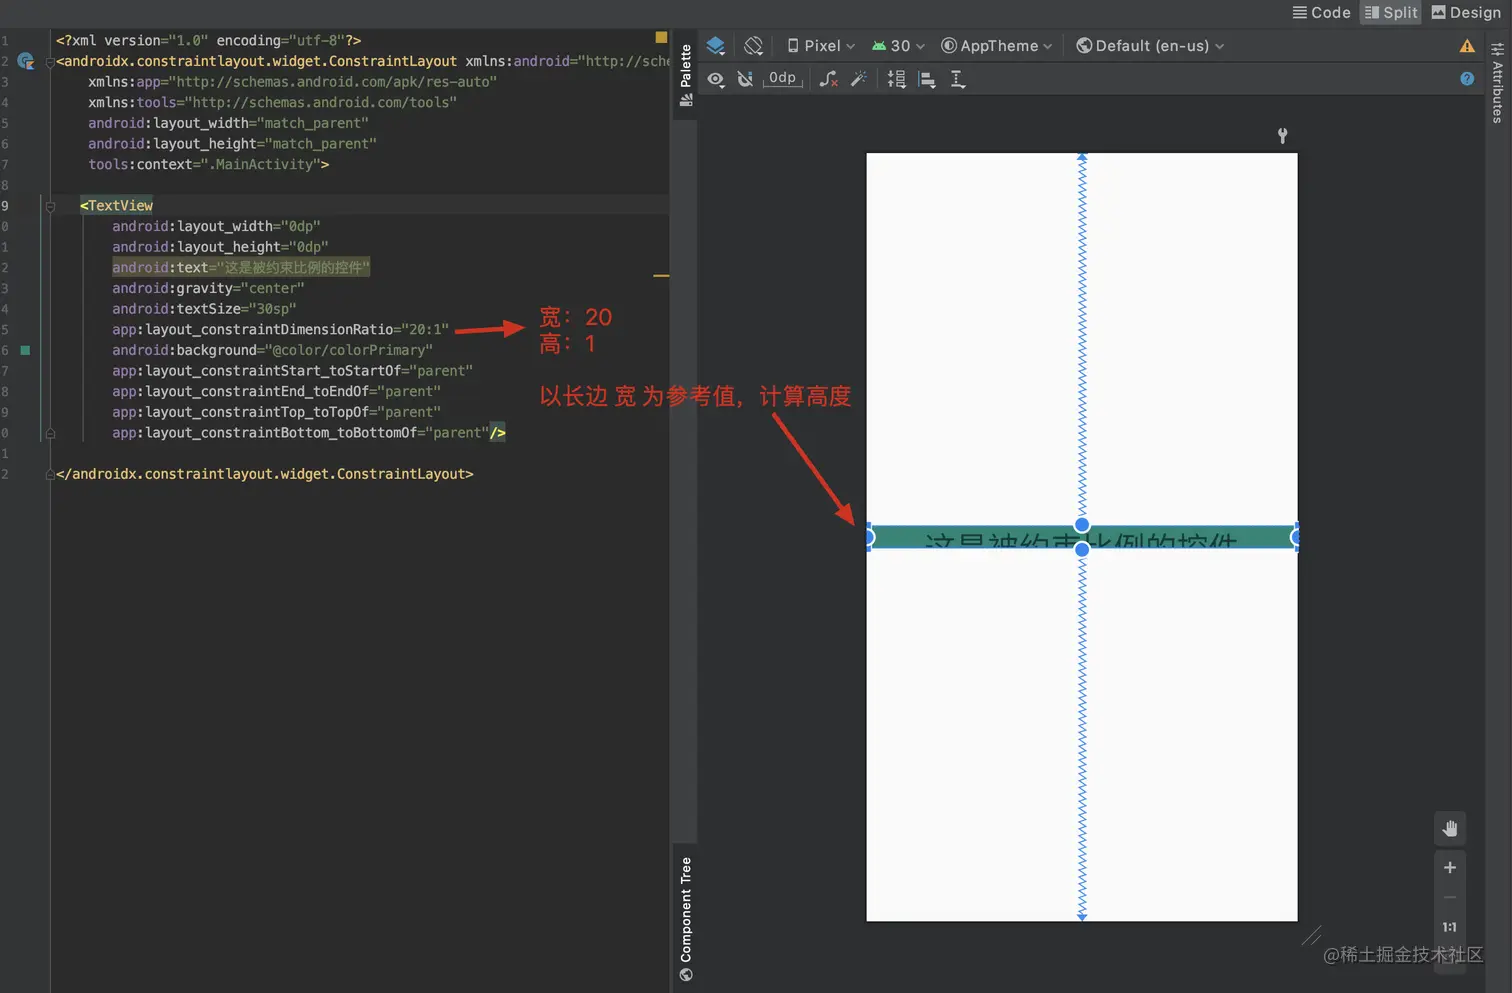Set the 0dp default margins
1512x993 pixels.
point(783,78)
